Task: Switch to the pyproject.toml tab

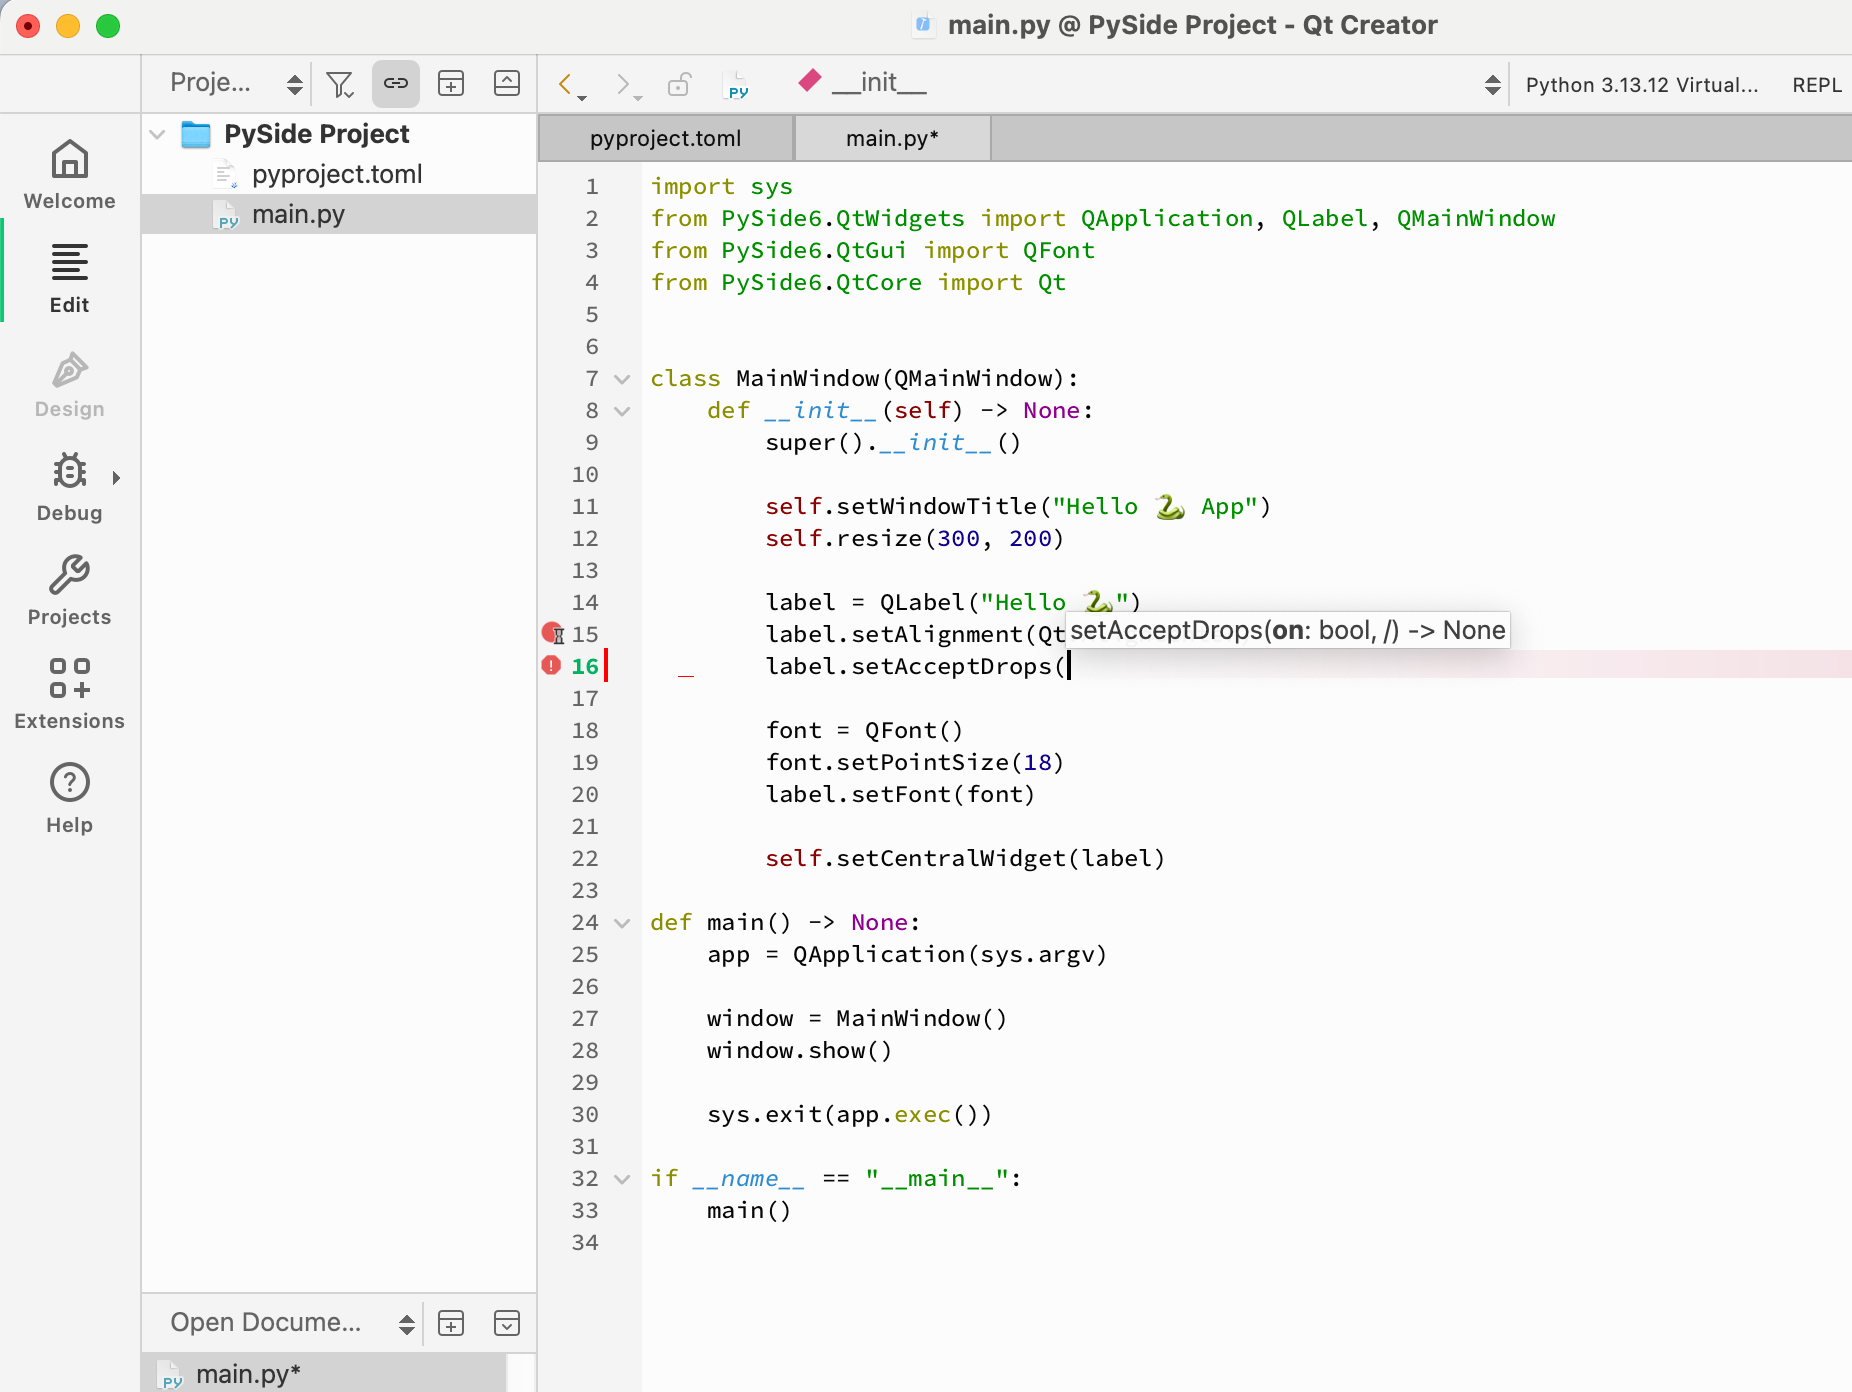Action: (x=665, y=138)
